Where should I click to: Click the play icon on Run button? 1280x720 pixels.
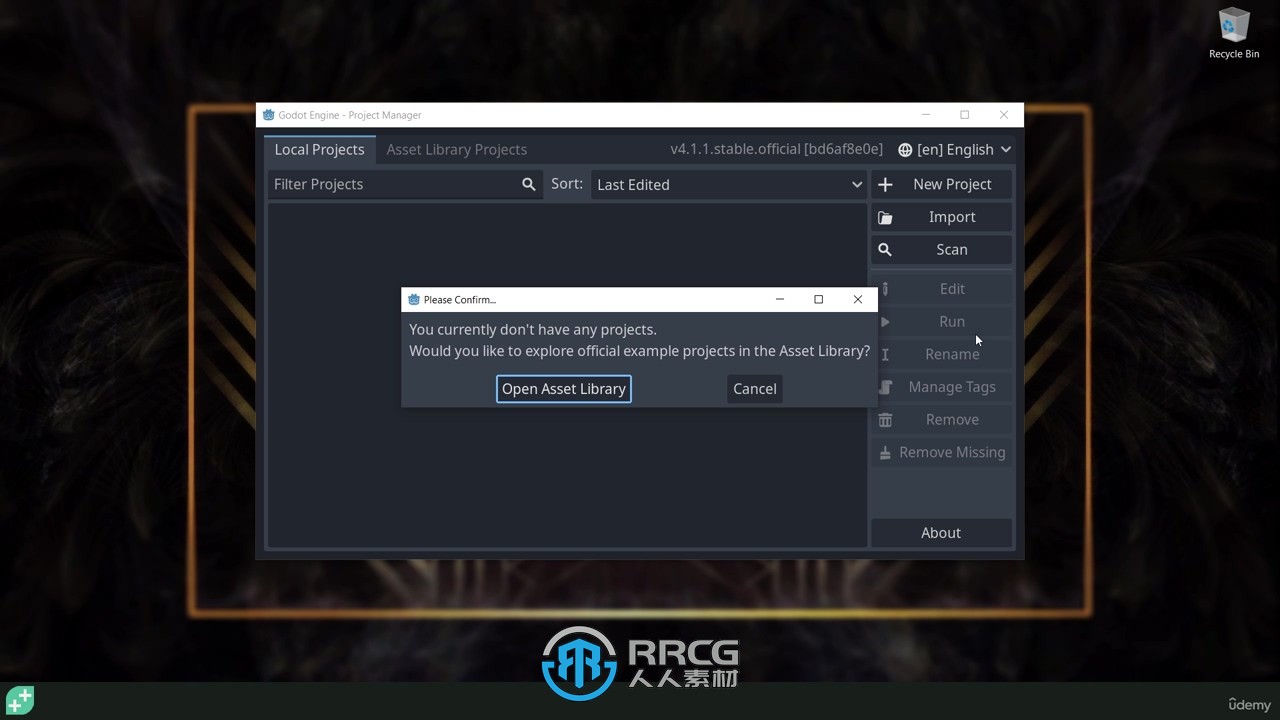pyautogui.click(x=885, y=322)
